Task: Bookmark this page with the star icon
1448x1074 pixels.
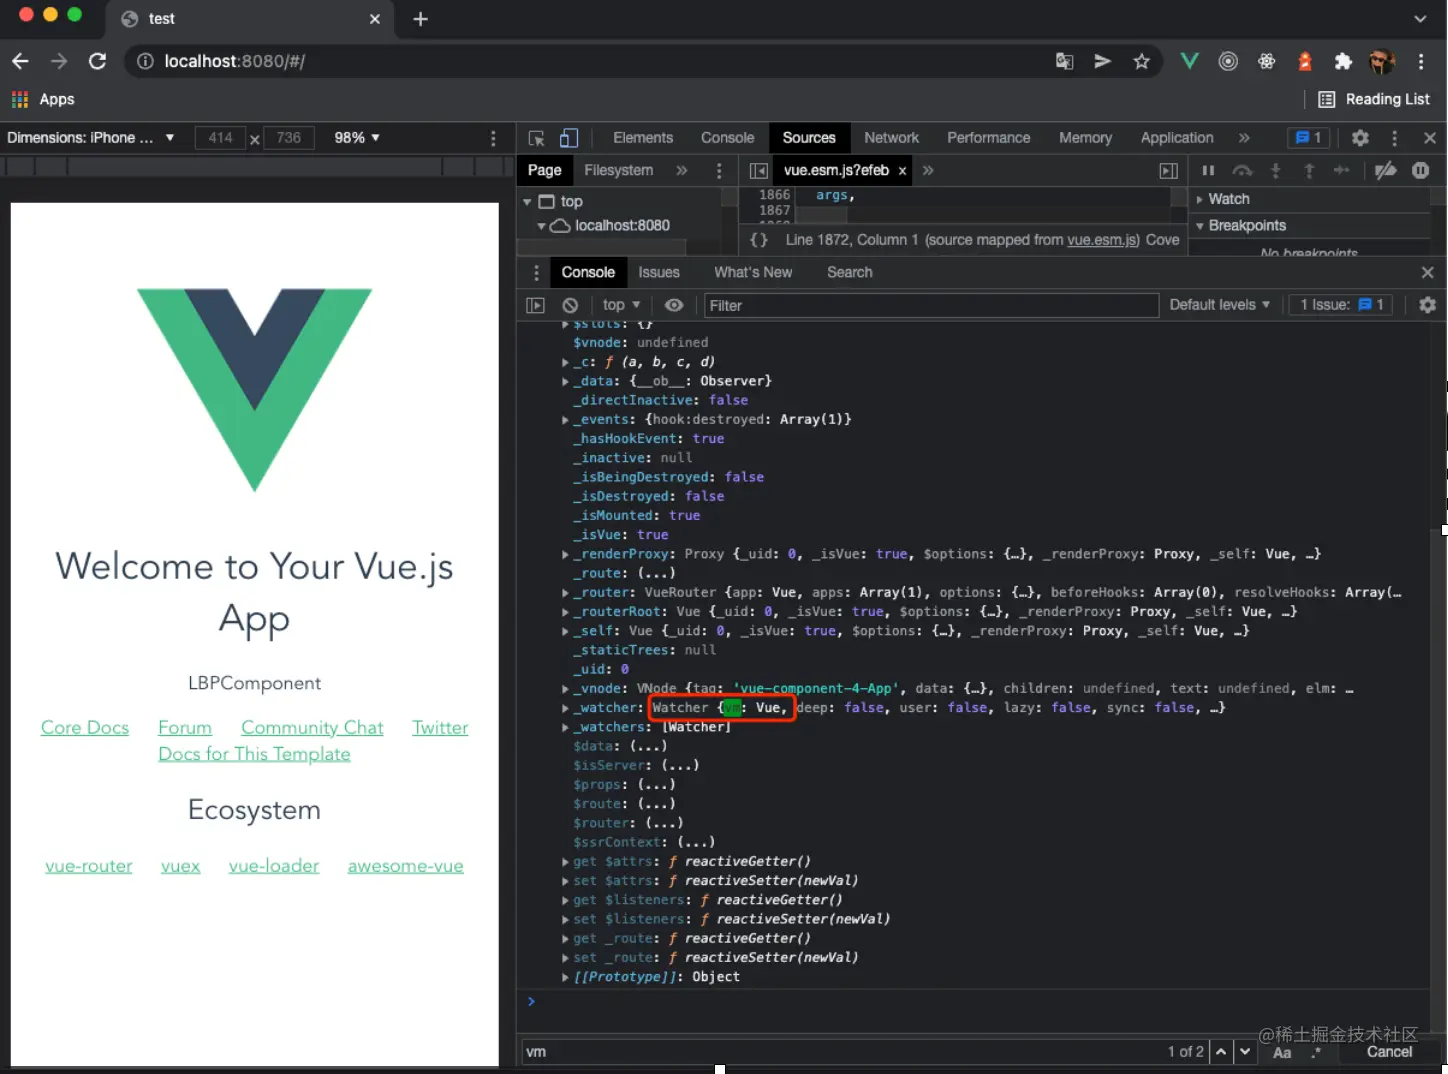Action: [x=1141, y=61]
